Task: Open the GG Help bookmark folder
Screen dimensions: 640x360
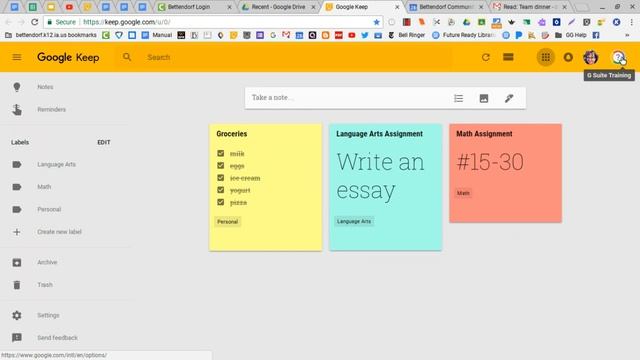Action: pos(571,35)
